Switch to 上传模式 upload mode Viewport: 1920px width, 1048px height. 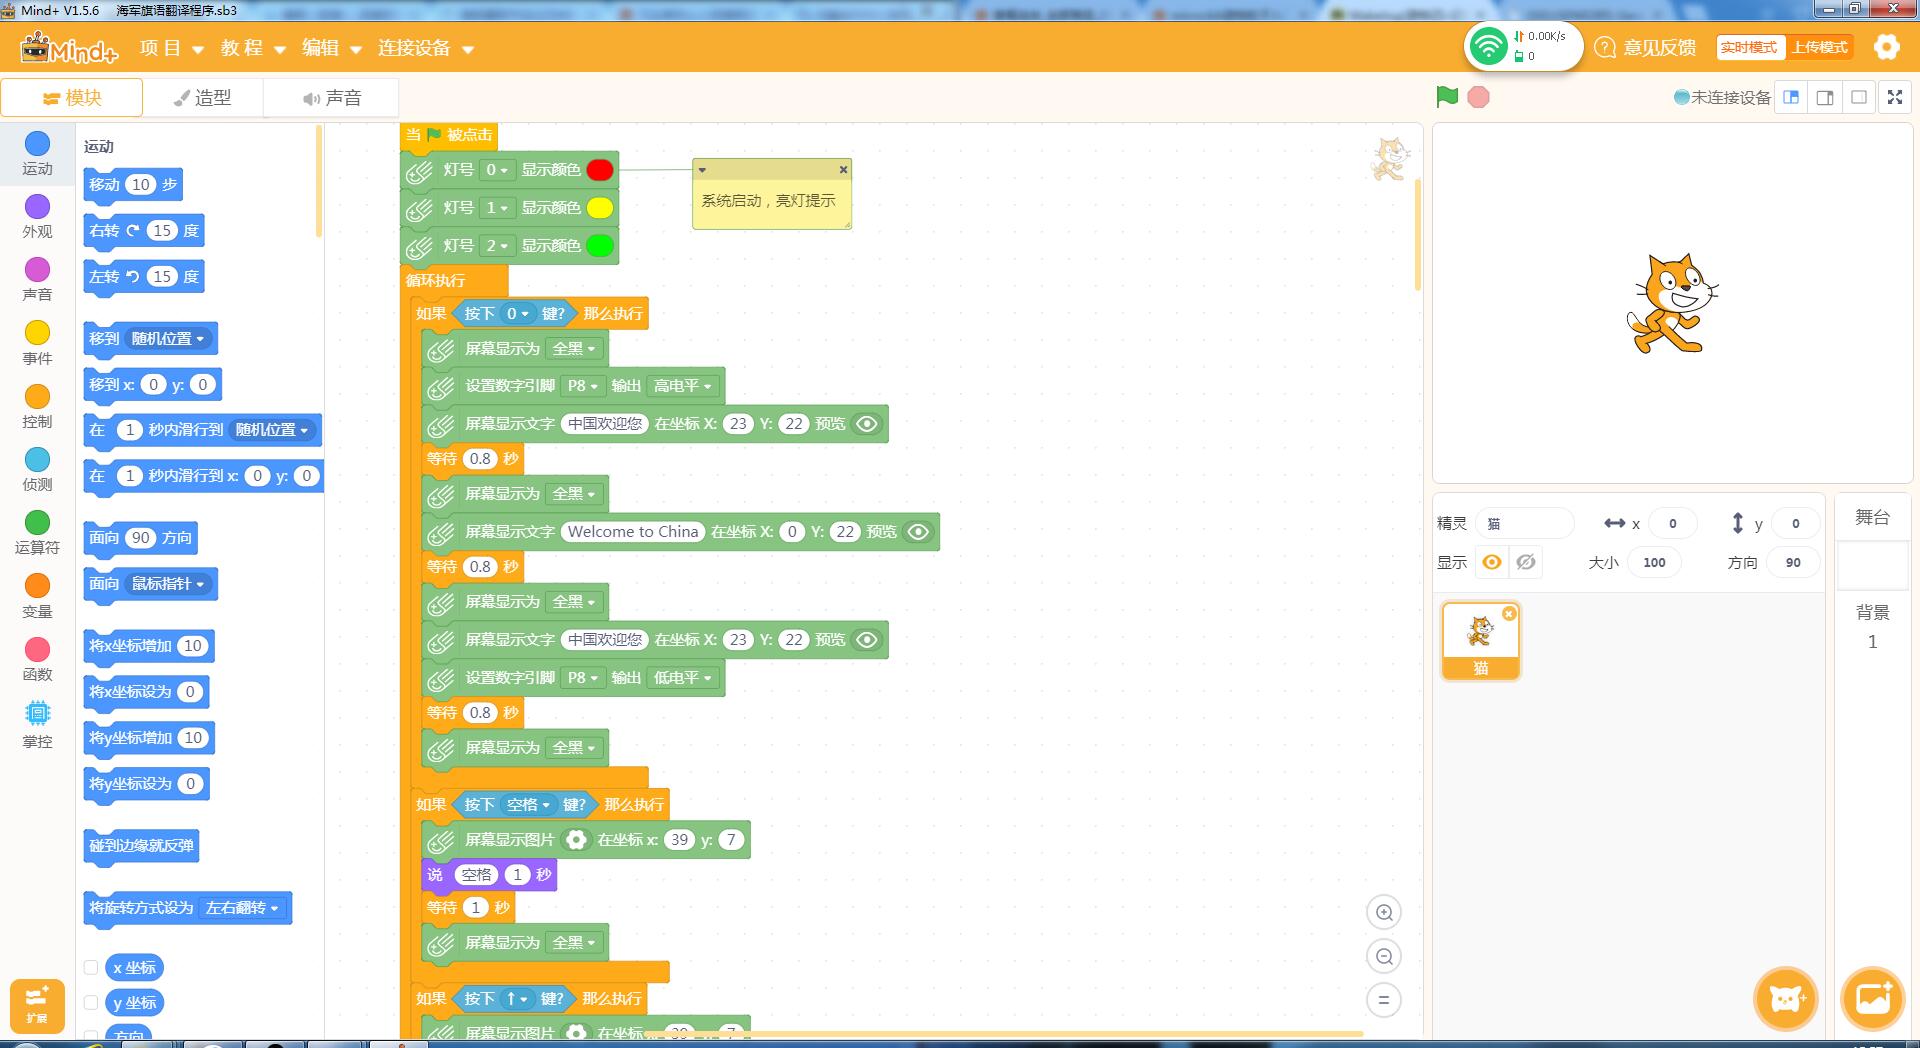click(1819, 47)
